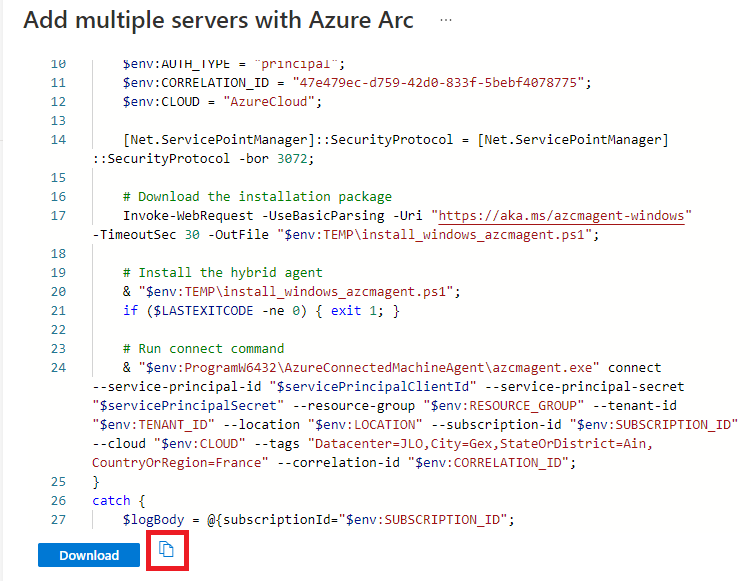The width and height of the screenshot is (751, 581).
Task: Click line number 24 in the gutter
Action: (x=58, y=367)
